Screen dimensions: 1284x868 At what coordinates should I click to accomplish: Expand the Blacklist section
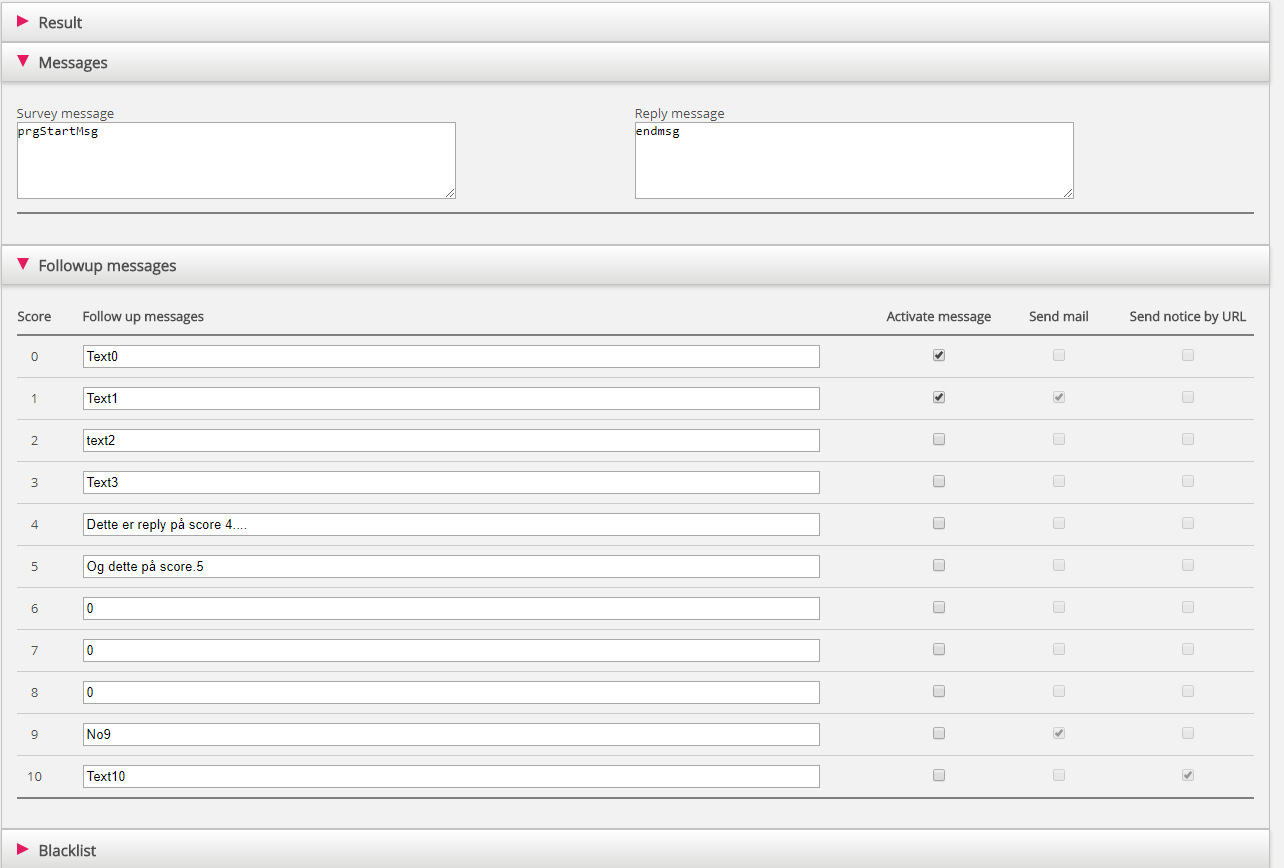click(x=67, y=850)
